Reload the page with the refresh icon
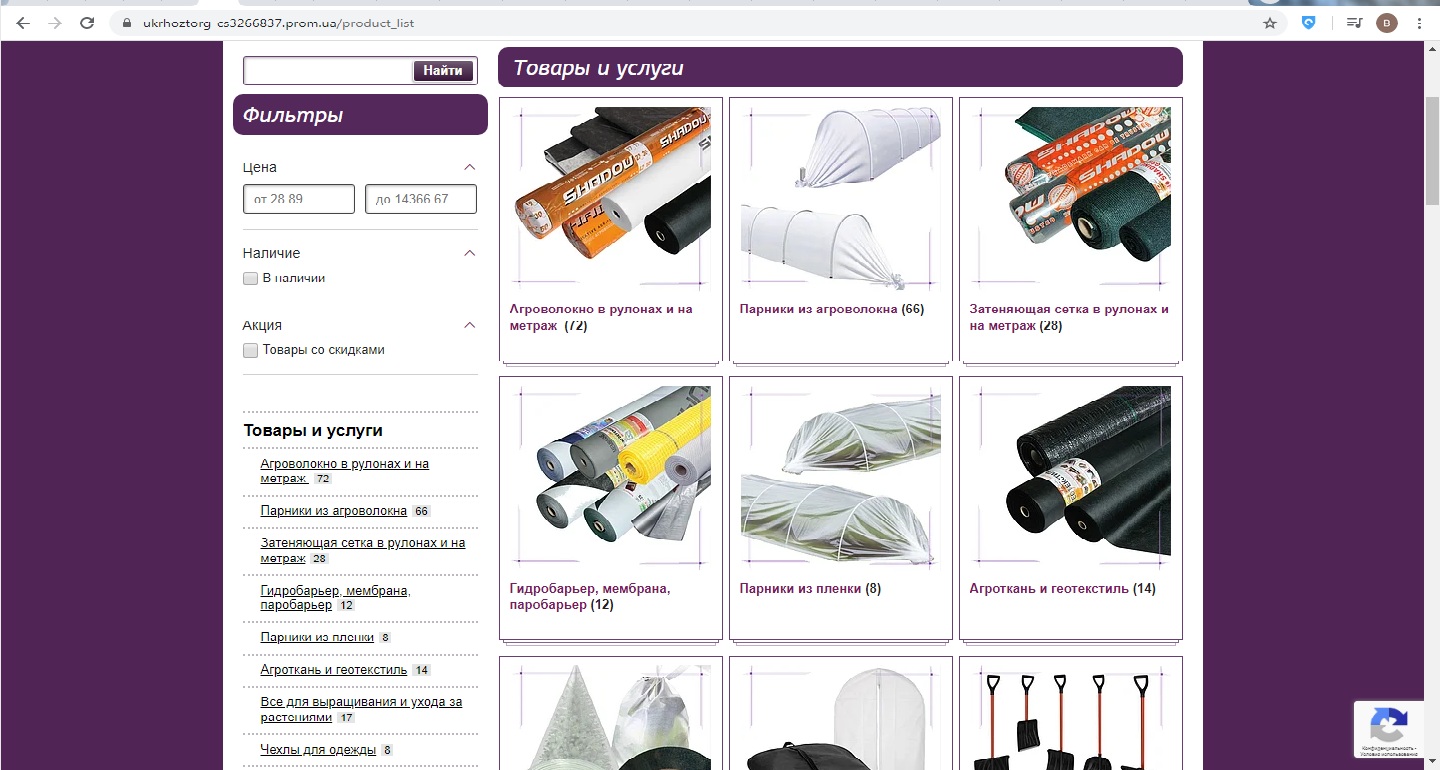 tap(87, 23)
